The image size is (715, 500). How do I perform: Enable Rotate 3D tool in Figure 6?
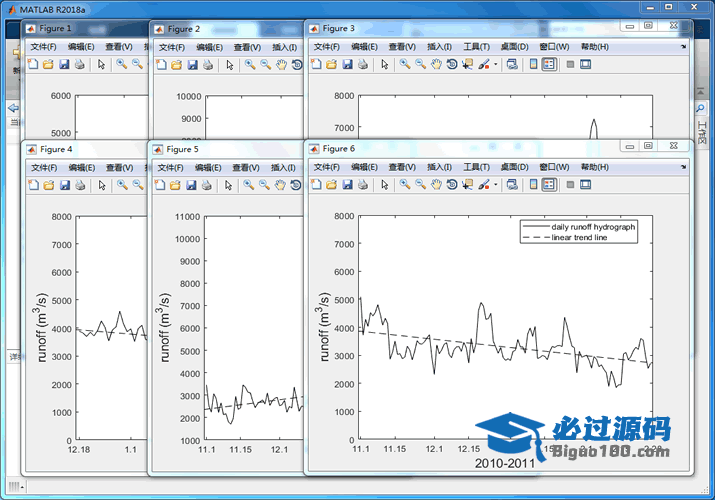click(x=452, y=185)
